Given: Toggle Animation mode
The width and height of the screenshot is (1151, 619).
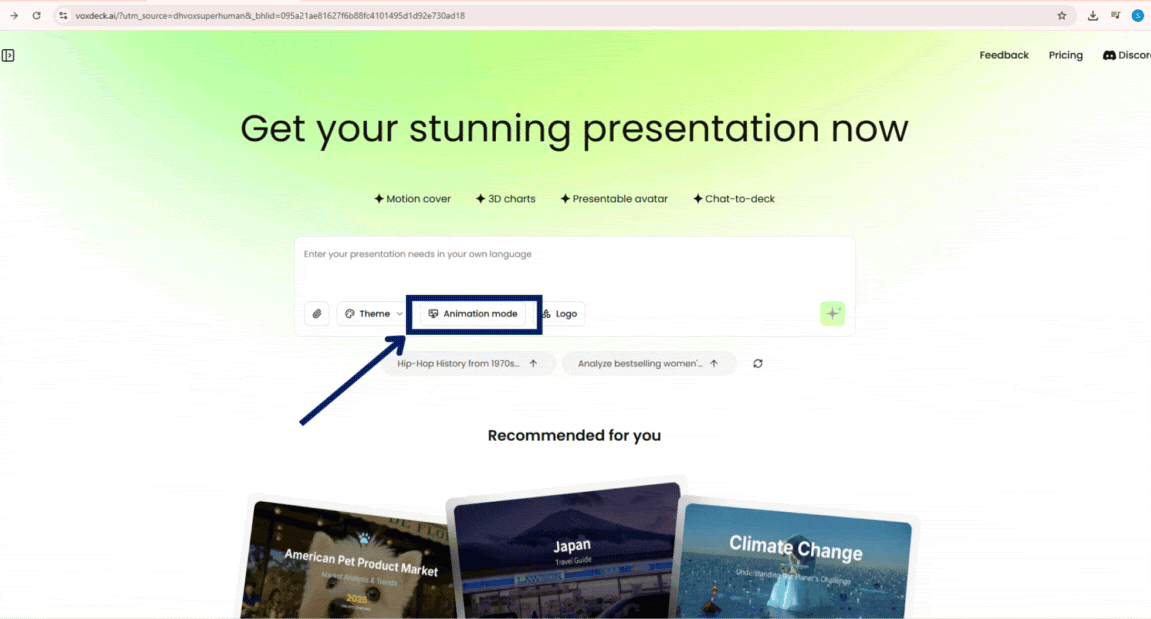Looking at the screenshot, I should 473,314.
